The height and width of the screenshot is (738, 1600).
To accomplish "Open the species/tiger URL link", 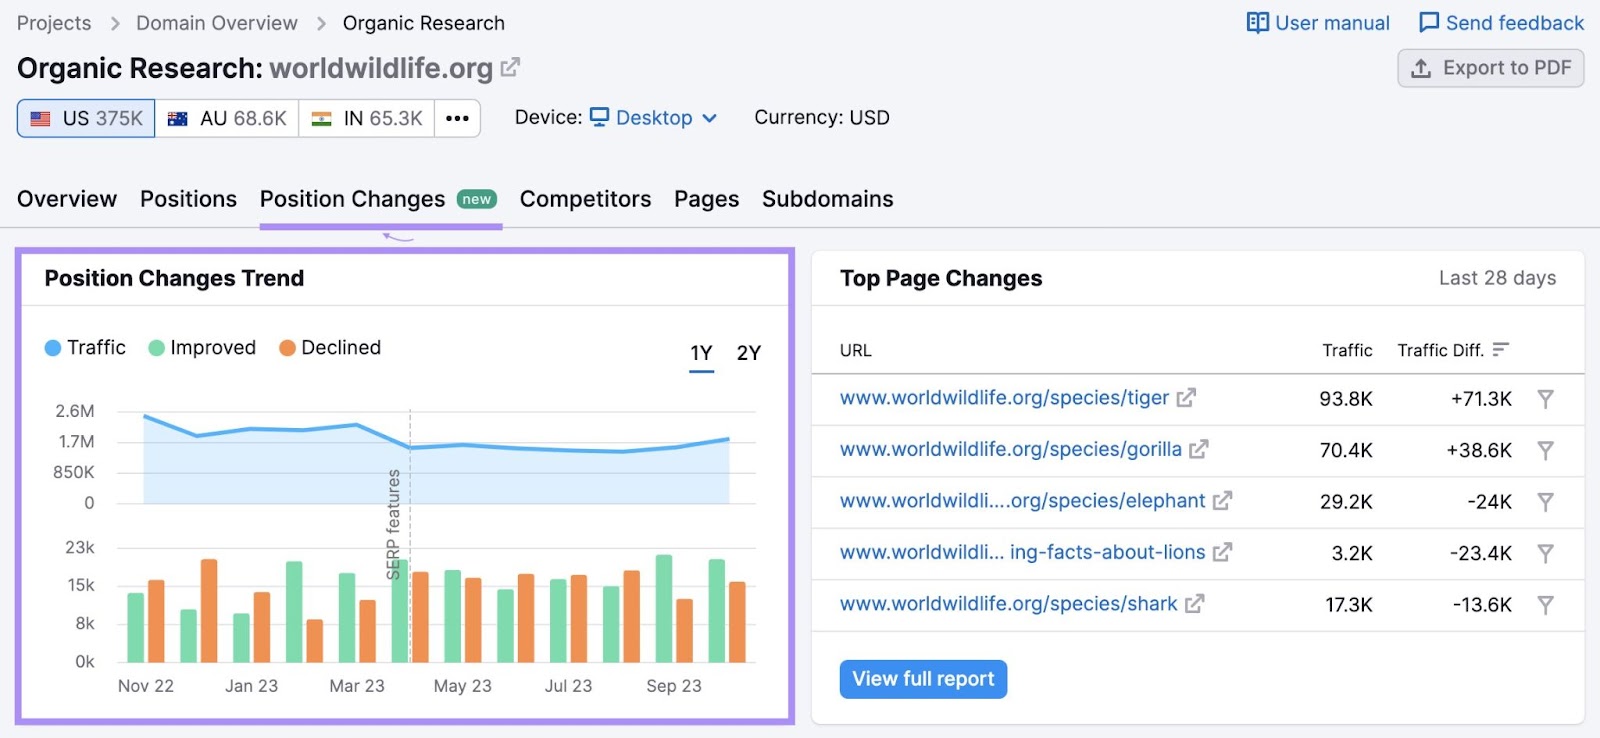I will 1004,398.
